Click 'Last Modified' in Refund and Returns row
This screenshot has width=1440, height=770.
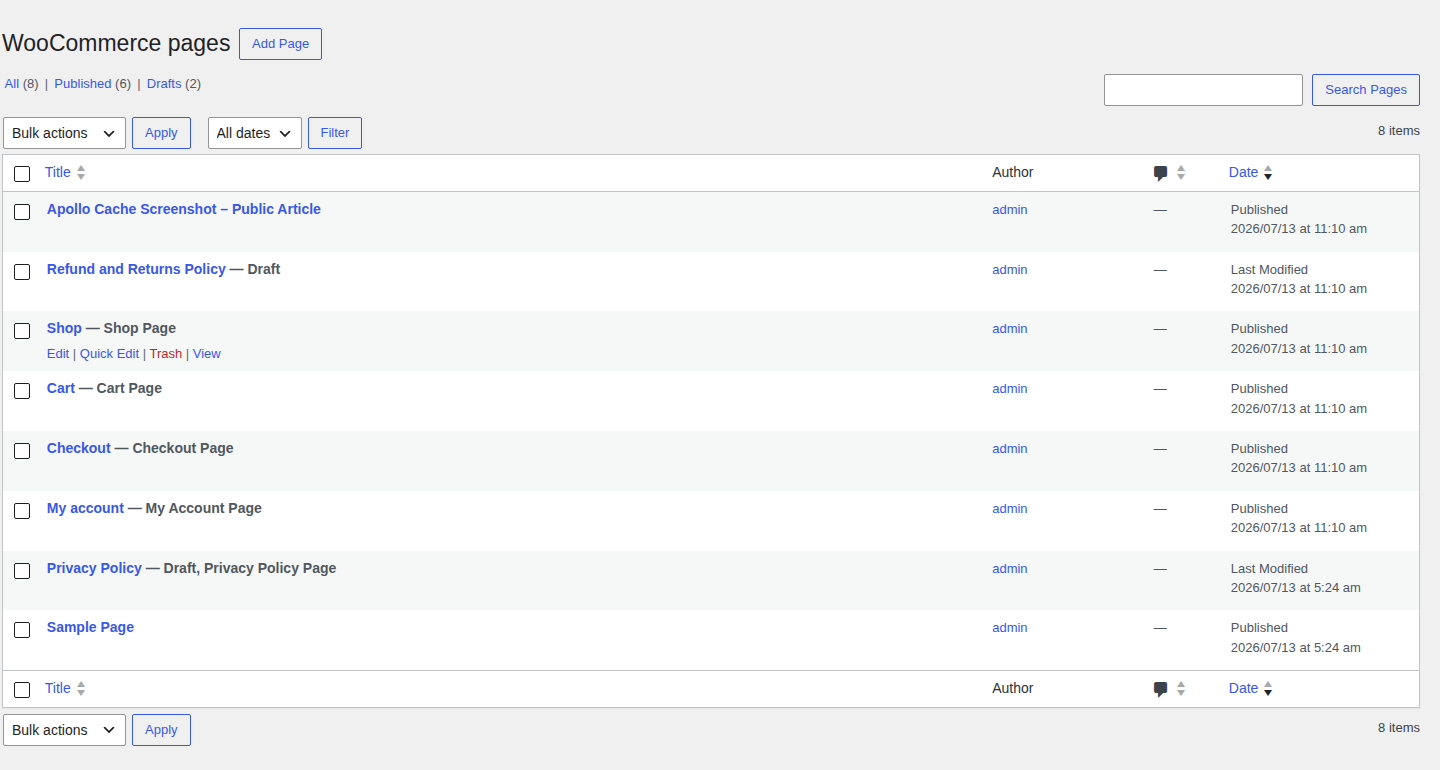point(1269,270)
